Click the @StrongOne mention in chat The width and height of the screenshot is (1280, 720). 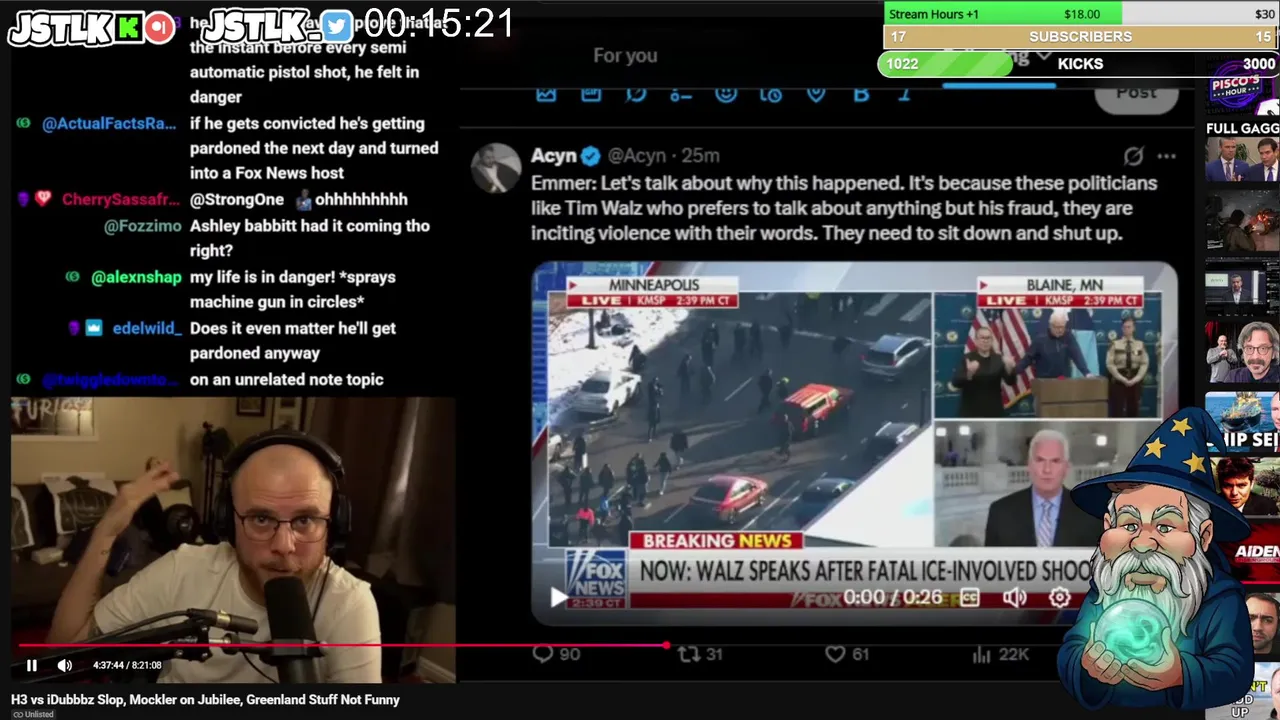coord(237,200)
